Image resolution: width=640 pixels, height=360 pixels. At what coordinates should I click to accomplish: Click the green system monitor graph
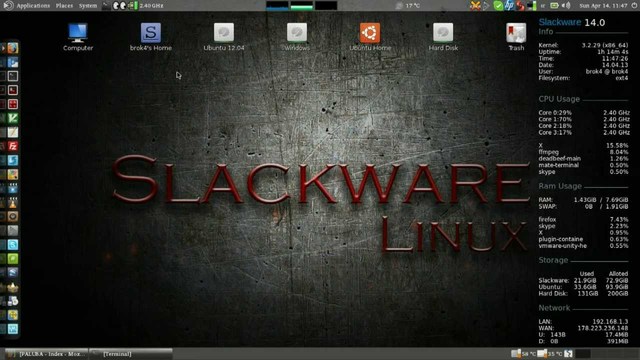(302, 5)
